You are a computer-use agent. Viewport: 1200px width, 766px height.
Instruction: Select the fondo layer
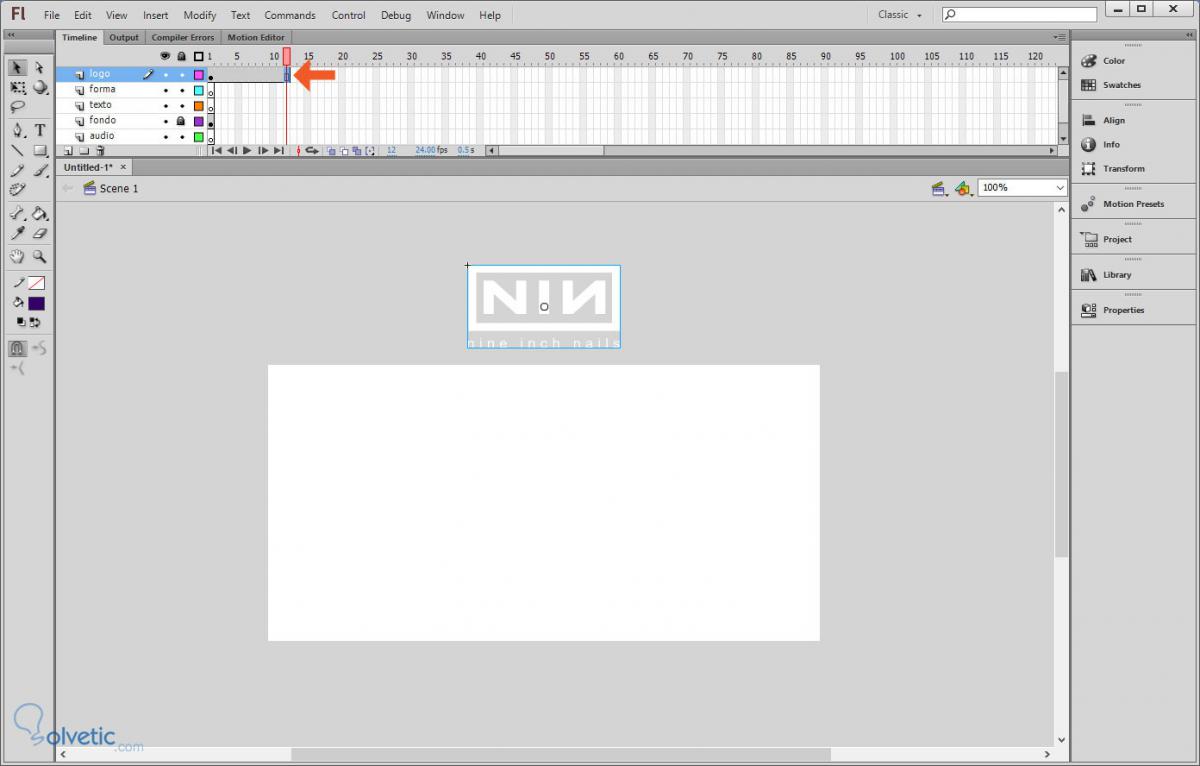[x=102, y=120]
